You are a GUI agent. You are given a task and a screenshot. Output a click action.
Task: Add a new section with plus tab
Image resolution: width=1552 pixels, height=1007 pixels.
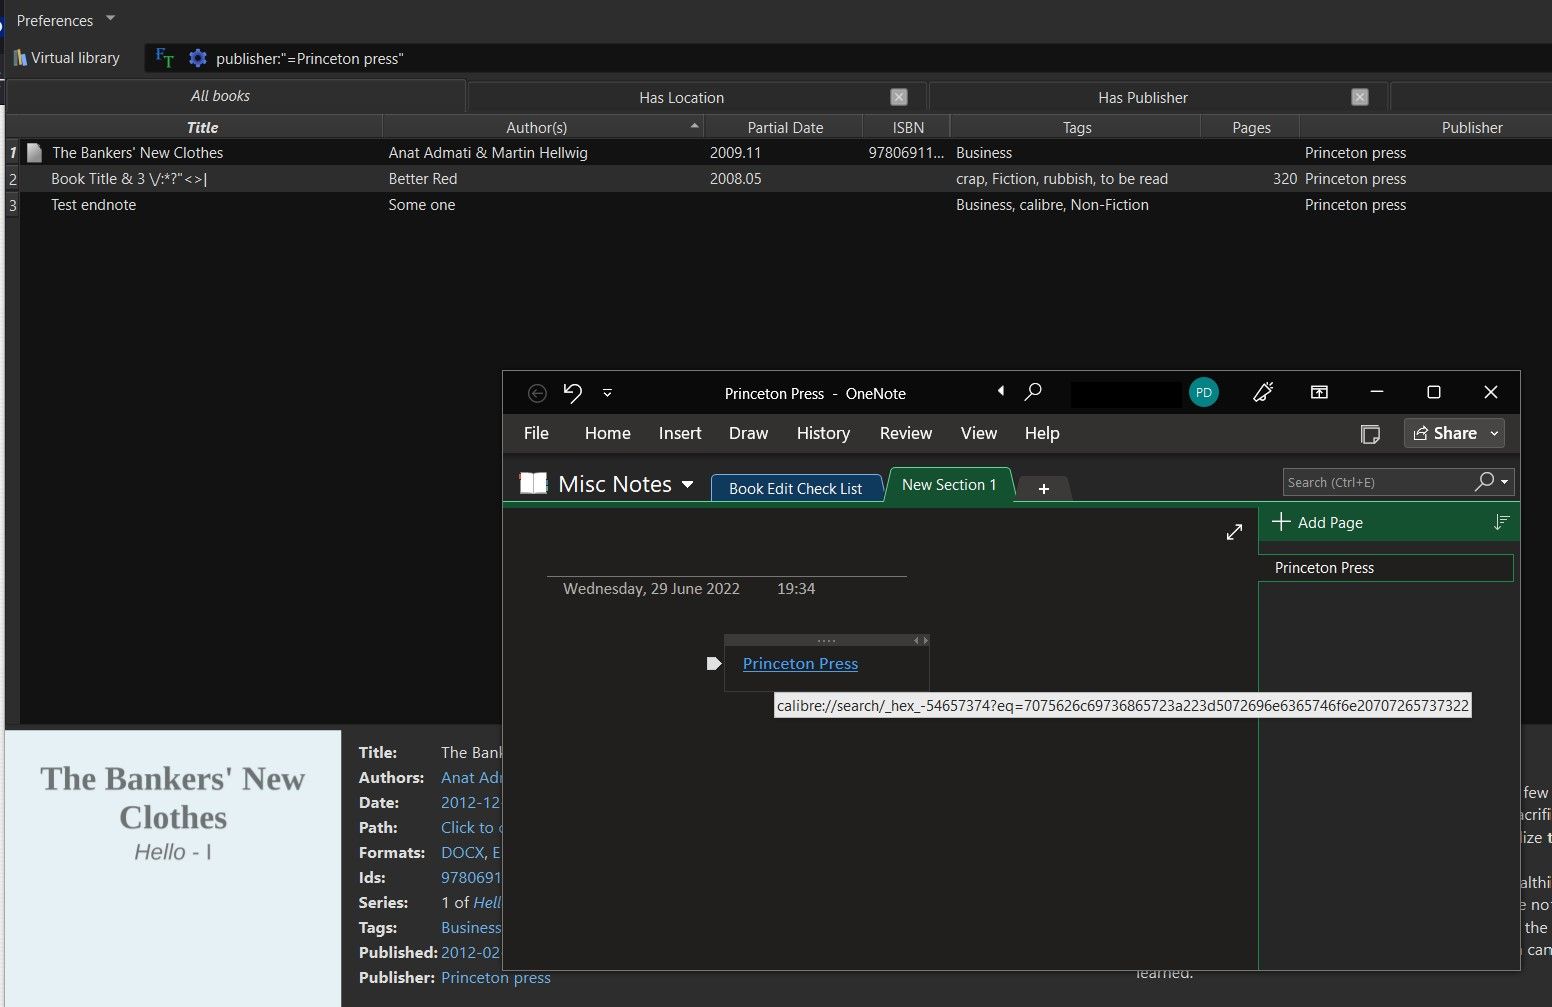[1044, 489]
